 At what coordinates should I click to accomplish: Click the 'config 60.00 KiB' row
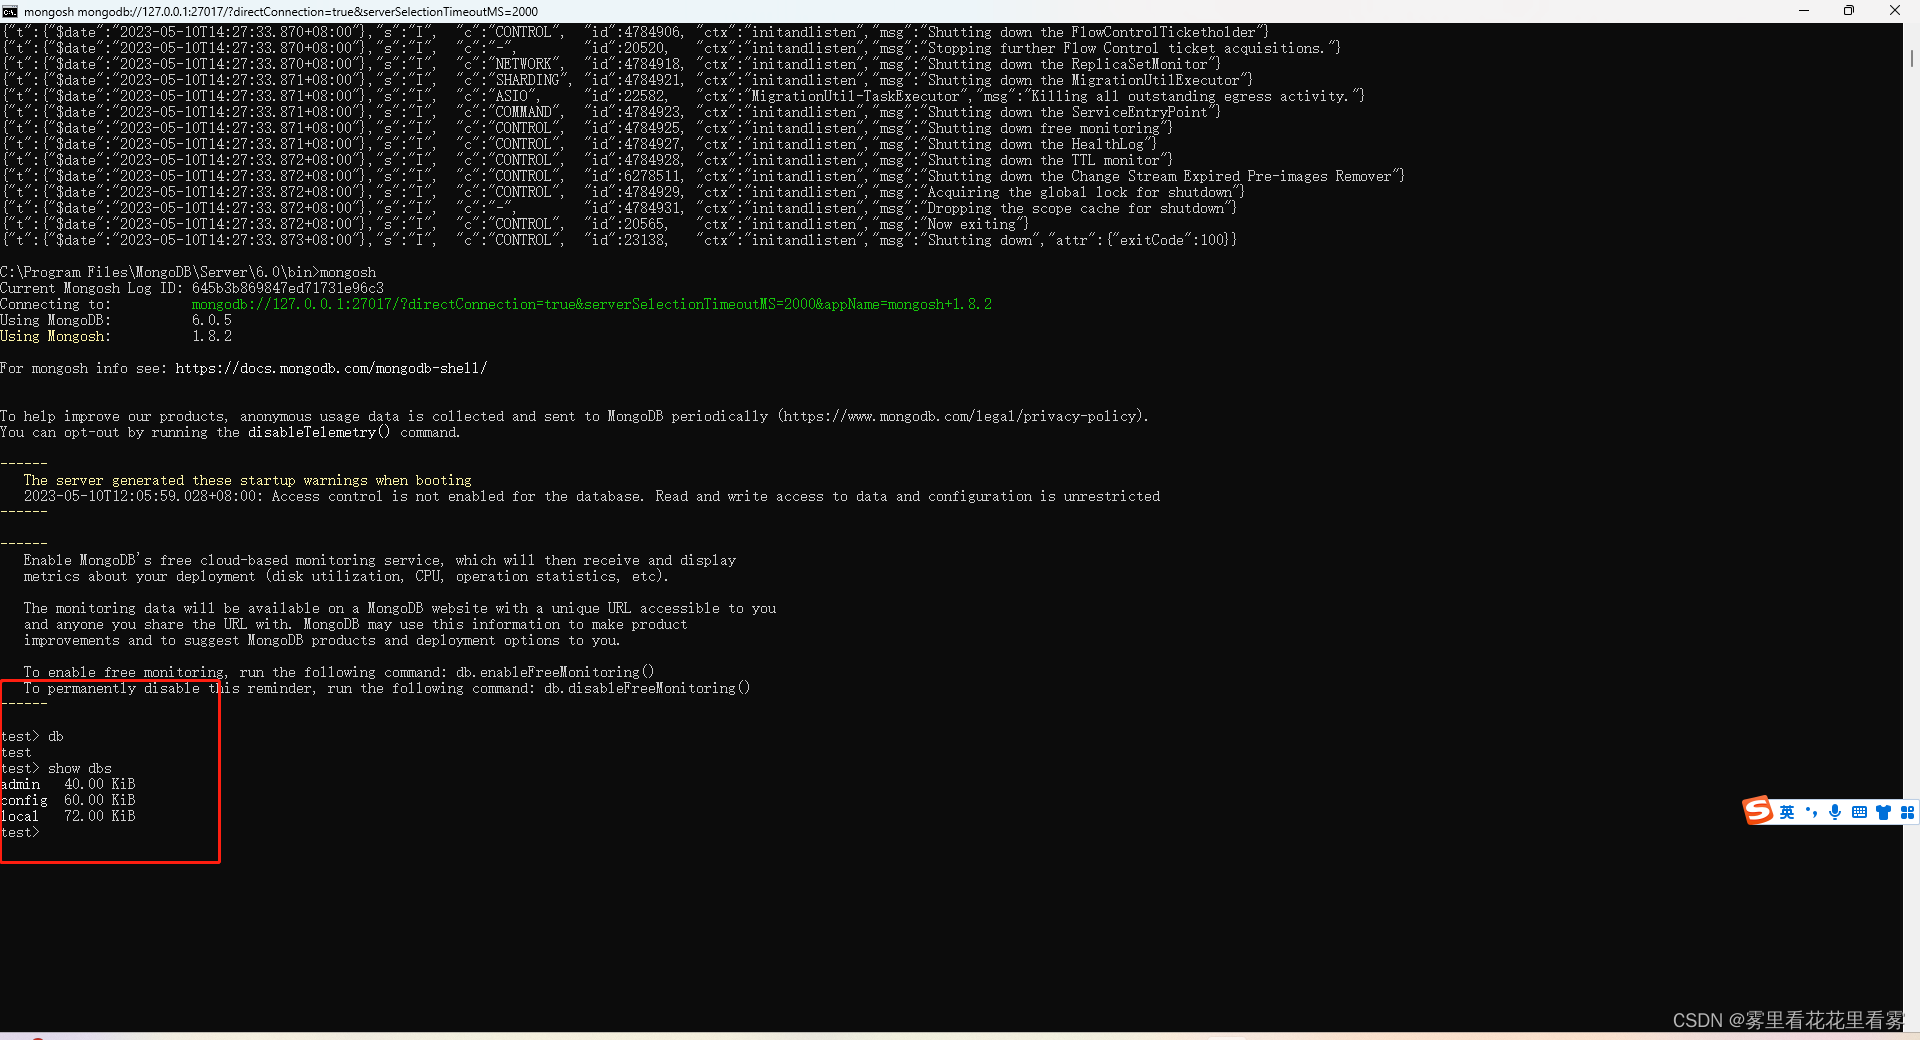(68, 800)
